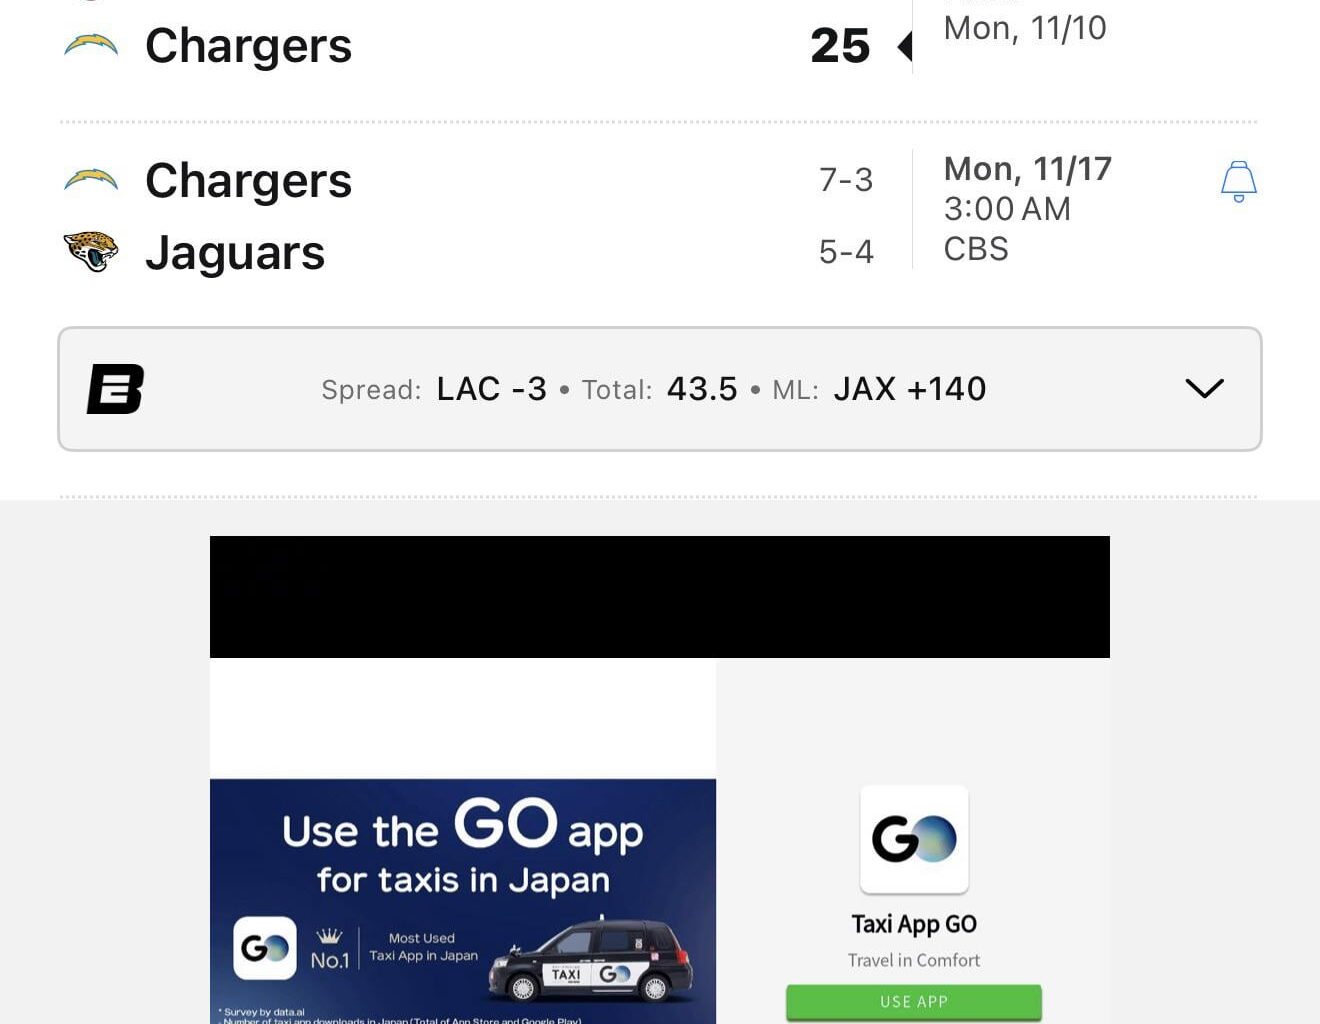The image size is (1320, 1024).
Task: Select the Jaguars team name
Action: pos(234,252)
